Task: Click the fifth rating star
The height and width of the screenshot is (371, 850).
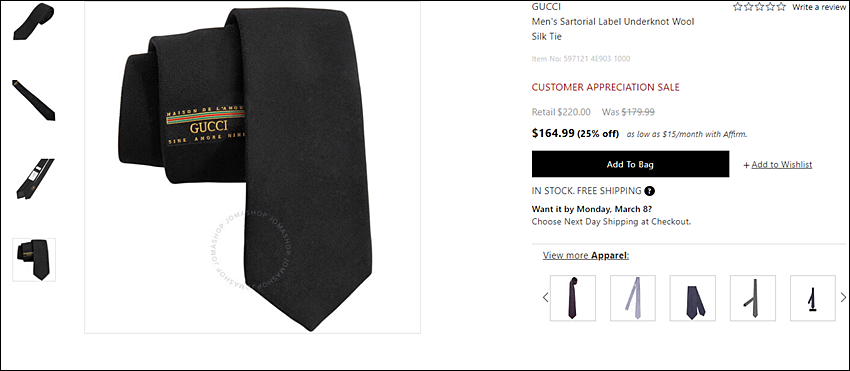Action: tap(781, 7)
